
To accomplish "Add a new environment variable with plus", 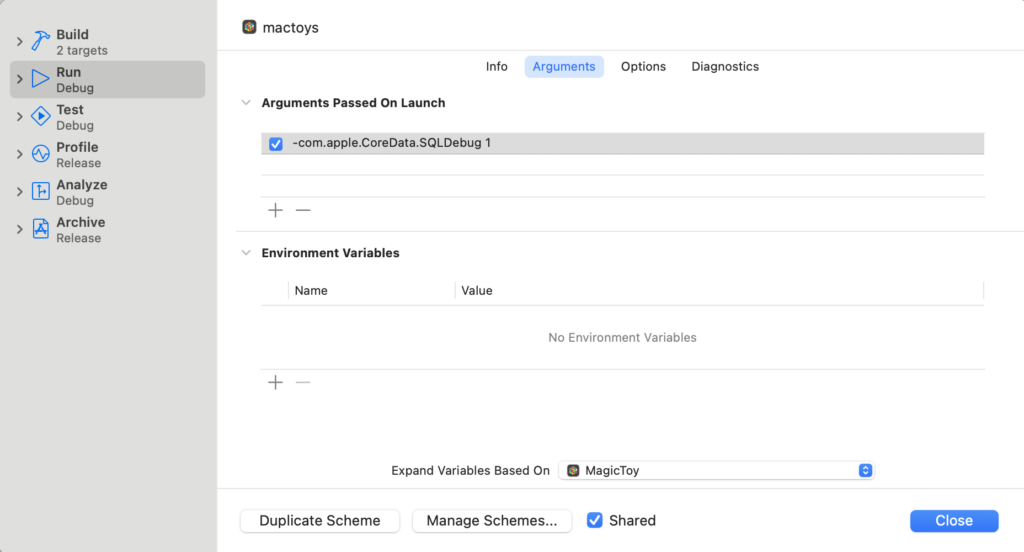I will 276,382.
